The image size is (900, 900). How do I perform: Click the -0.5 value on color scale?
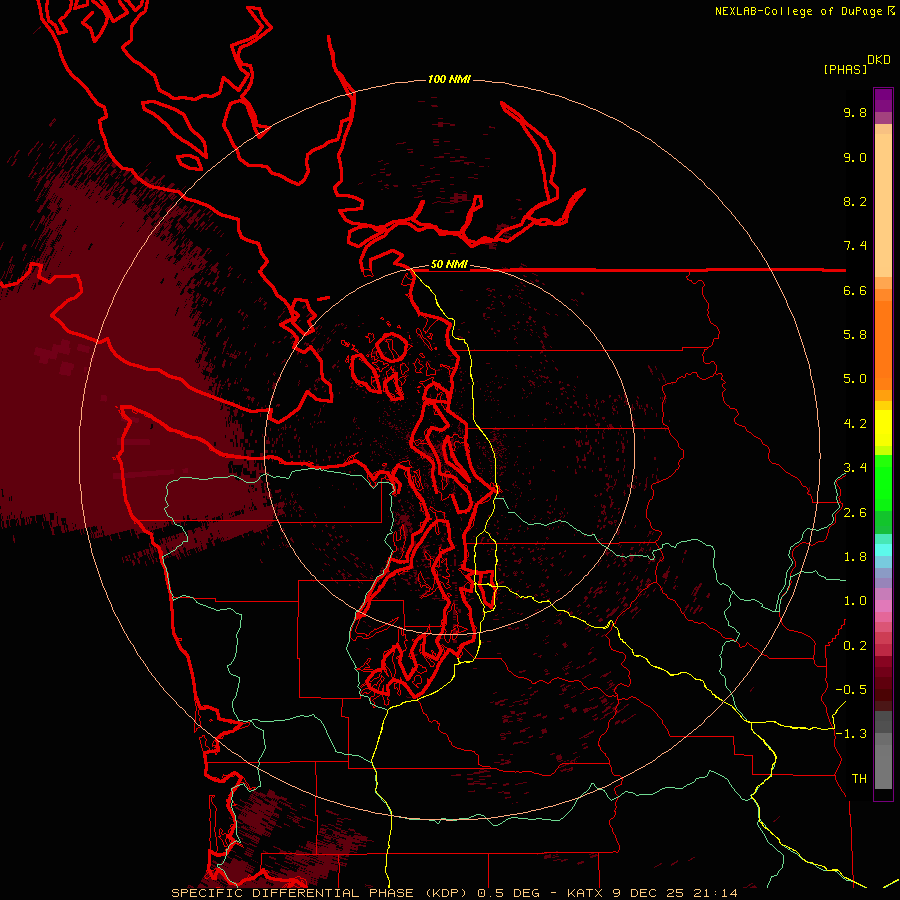pos(851,690)
